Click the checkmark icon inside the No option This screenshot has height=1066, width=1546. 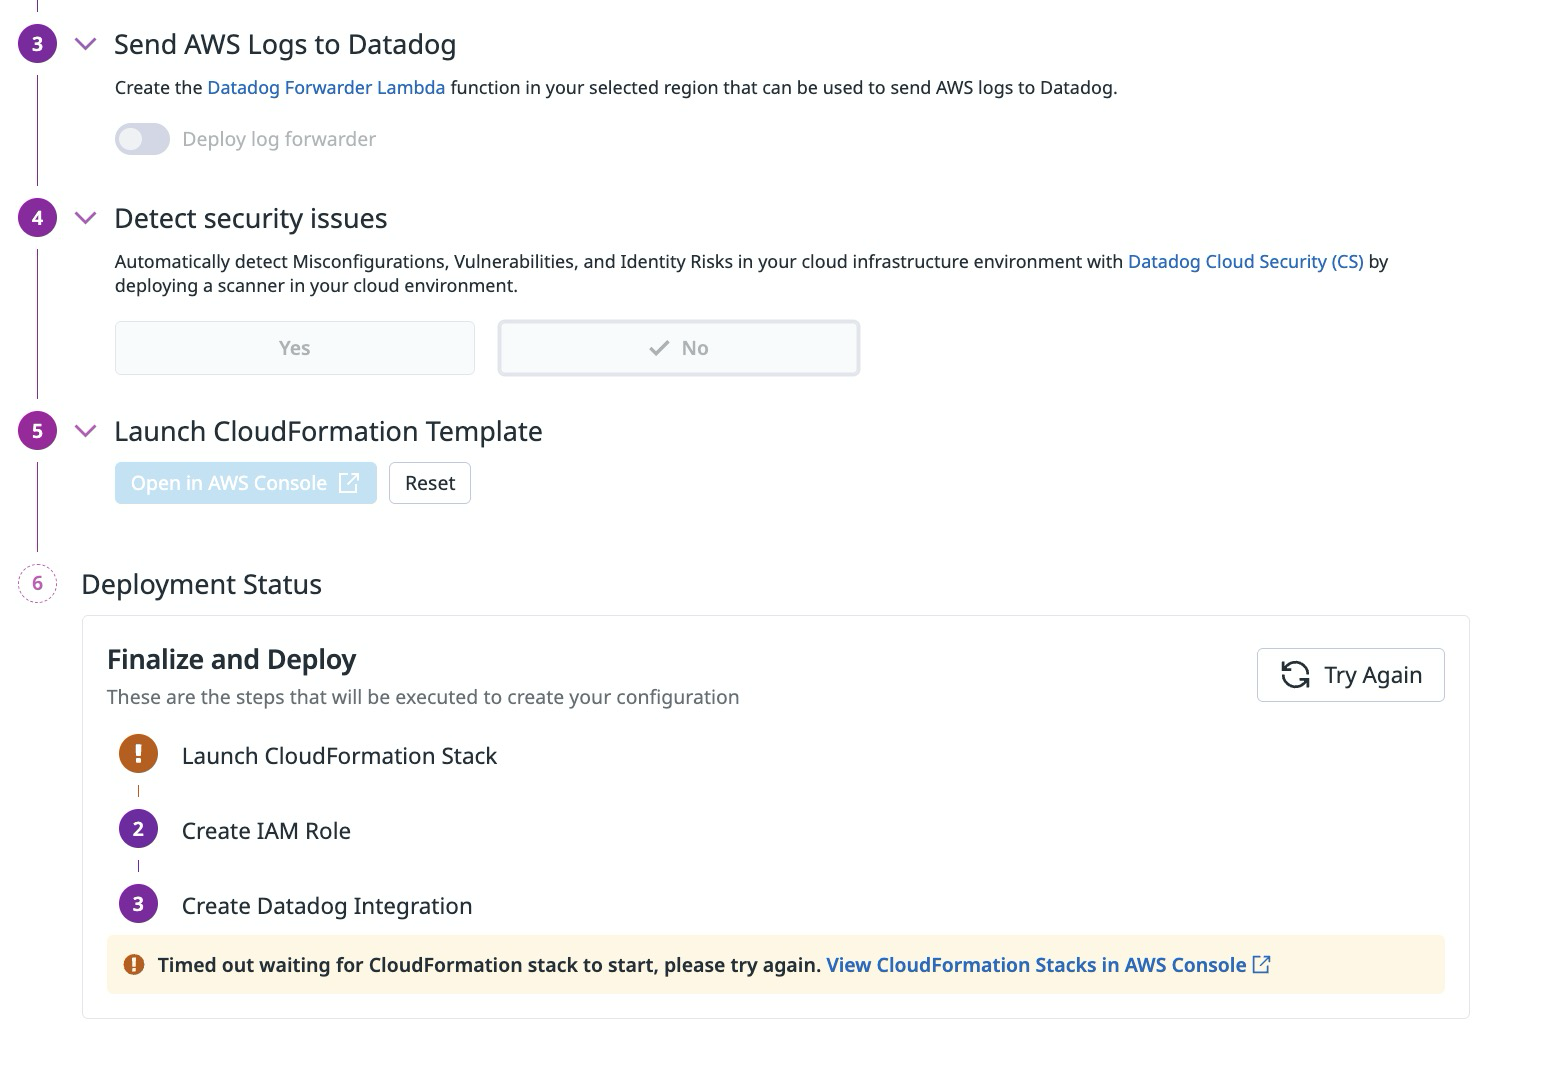coord(658,347)
